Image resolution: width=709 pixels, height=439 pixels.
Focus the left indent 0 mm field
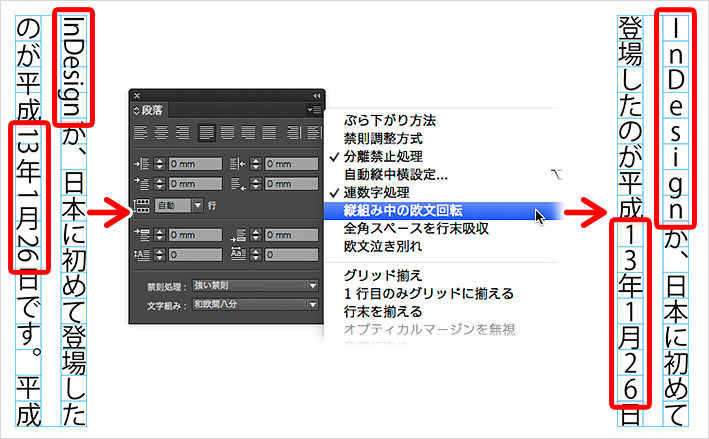click(x=195, y=163)
